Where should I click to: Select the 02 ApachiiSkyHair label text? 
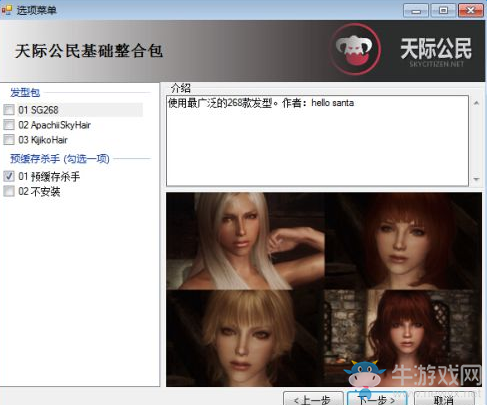click(54, 125)
